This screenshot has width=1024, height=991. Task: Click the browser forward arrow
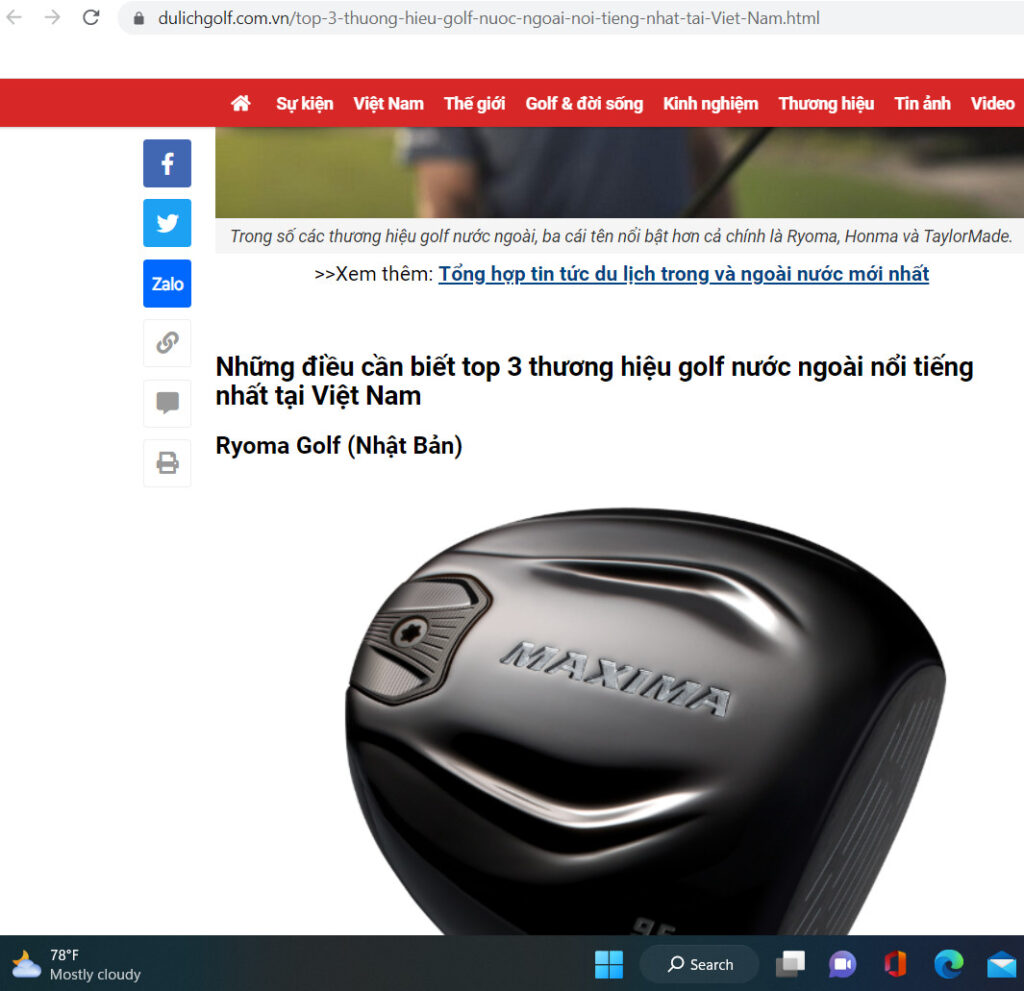coord(52,17)
